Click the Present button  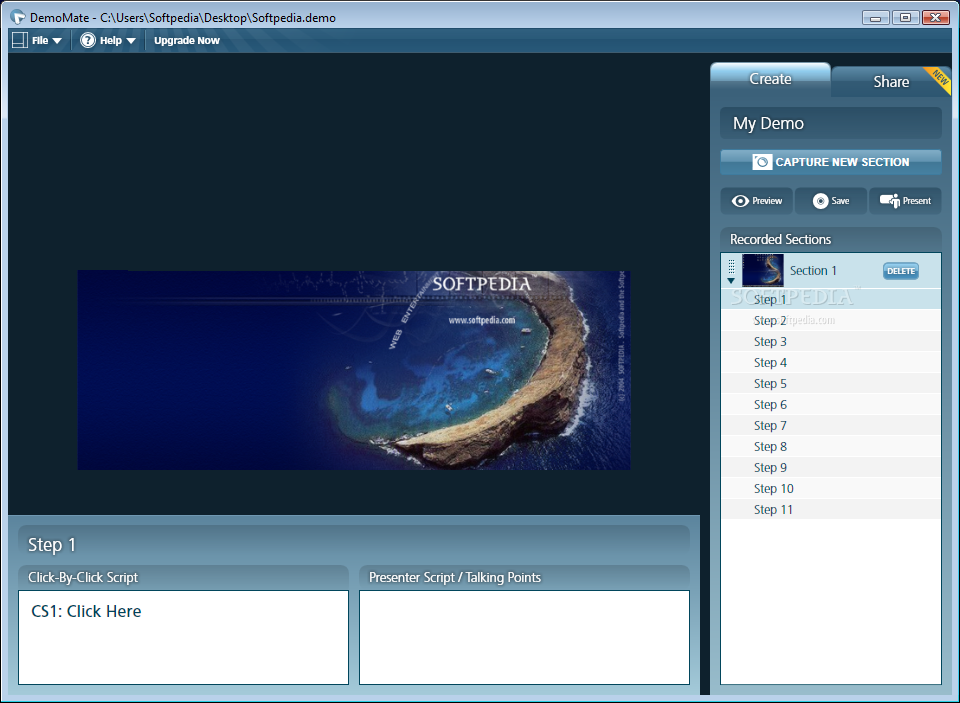click(x=906, y=201)
